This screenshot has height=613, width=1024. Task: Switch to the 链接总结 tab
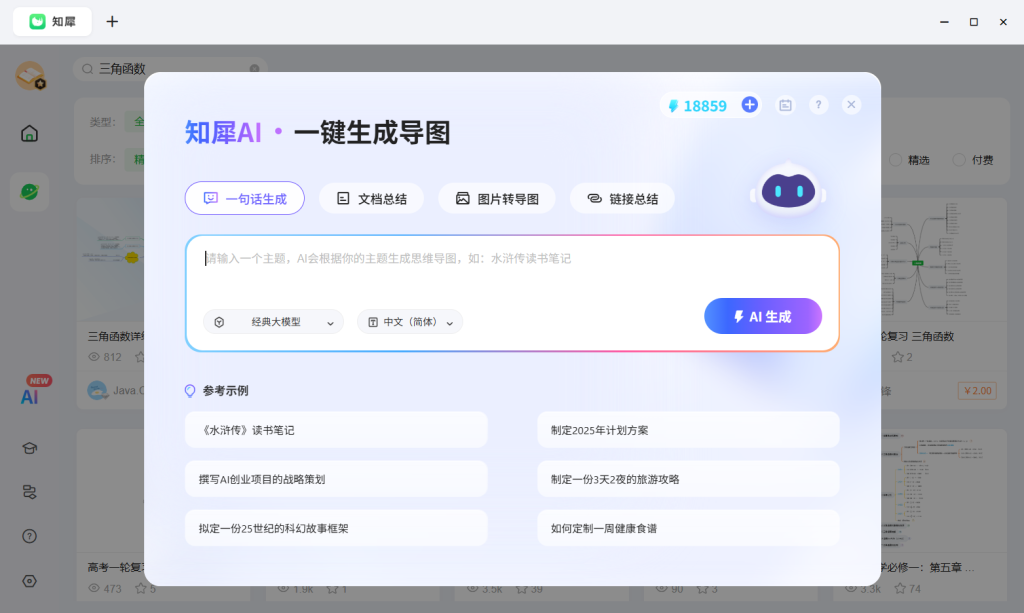point(622,198)
